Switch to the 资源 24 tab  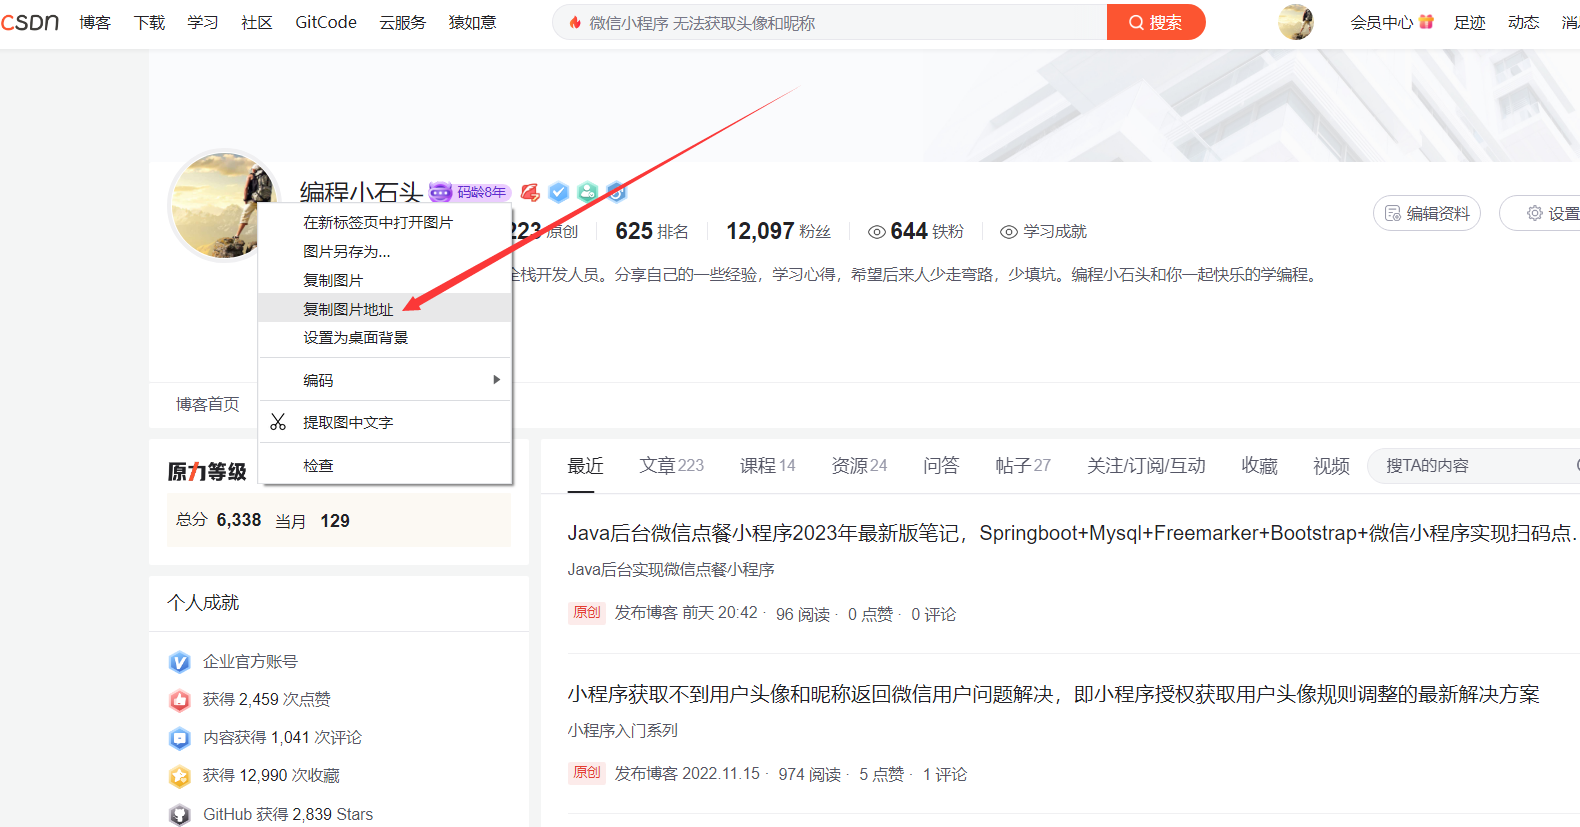click(860, 465)
